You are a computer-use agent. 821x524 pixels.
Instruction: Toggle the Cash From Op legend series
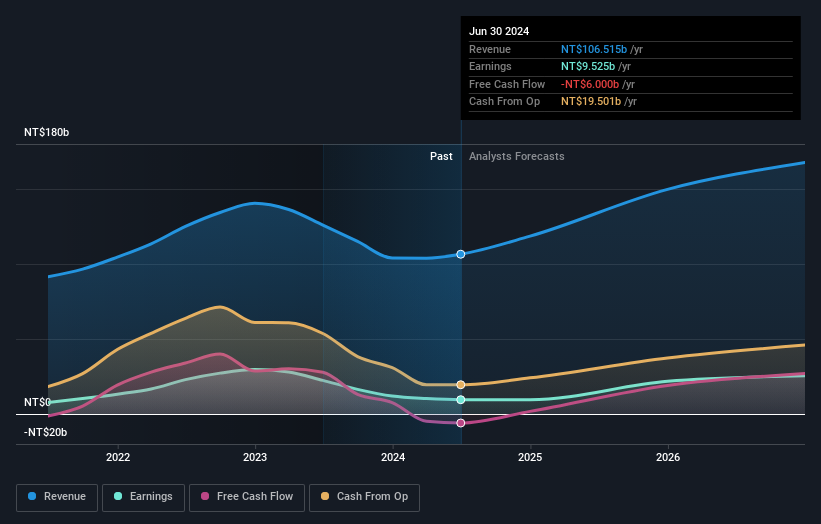click(364, 497)
